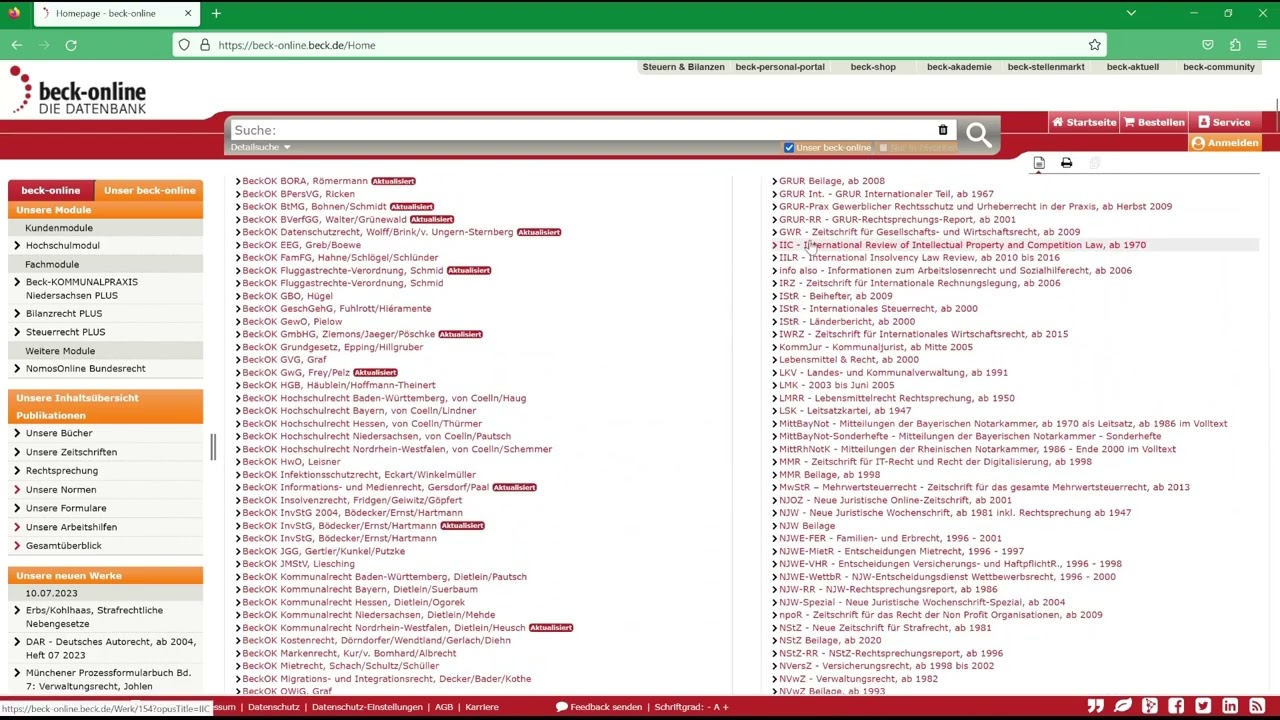Open IIC International Review link
The height and width of the screenshot is (720, 1280).
(962, 245)
